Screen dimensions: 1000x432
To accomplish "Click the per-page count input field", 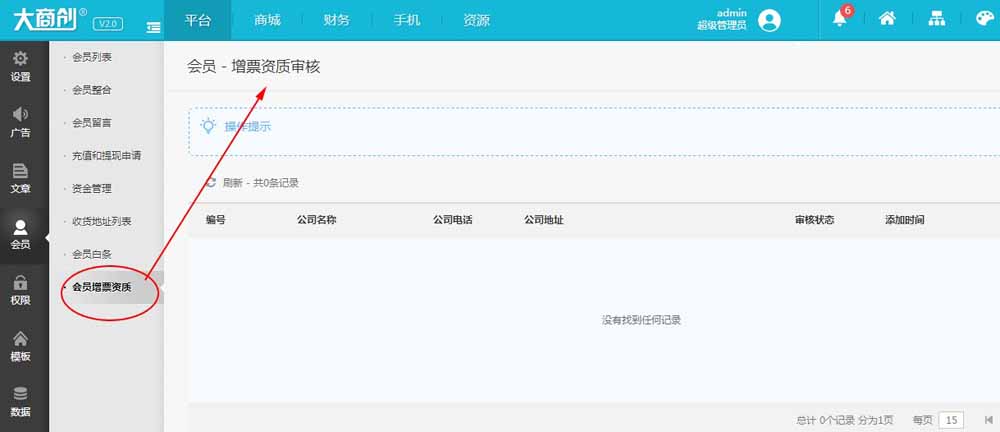I will pos(953,420).
